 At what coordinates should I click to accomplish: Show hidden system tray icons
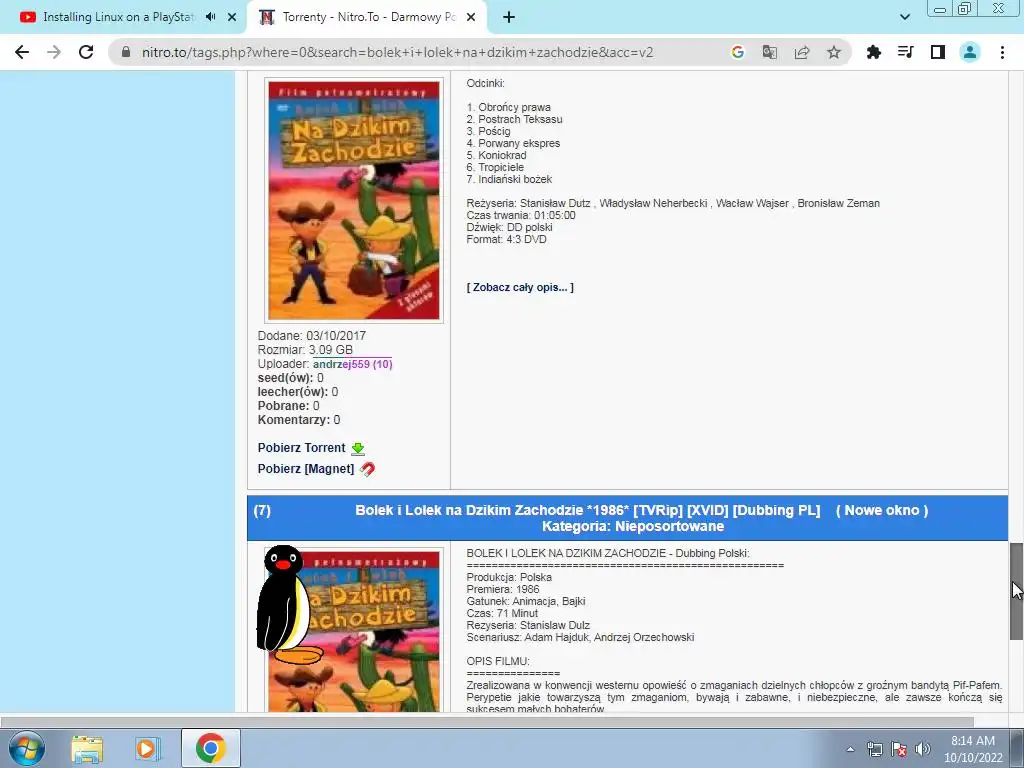click(850, 749)
